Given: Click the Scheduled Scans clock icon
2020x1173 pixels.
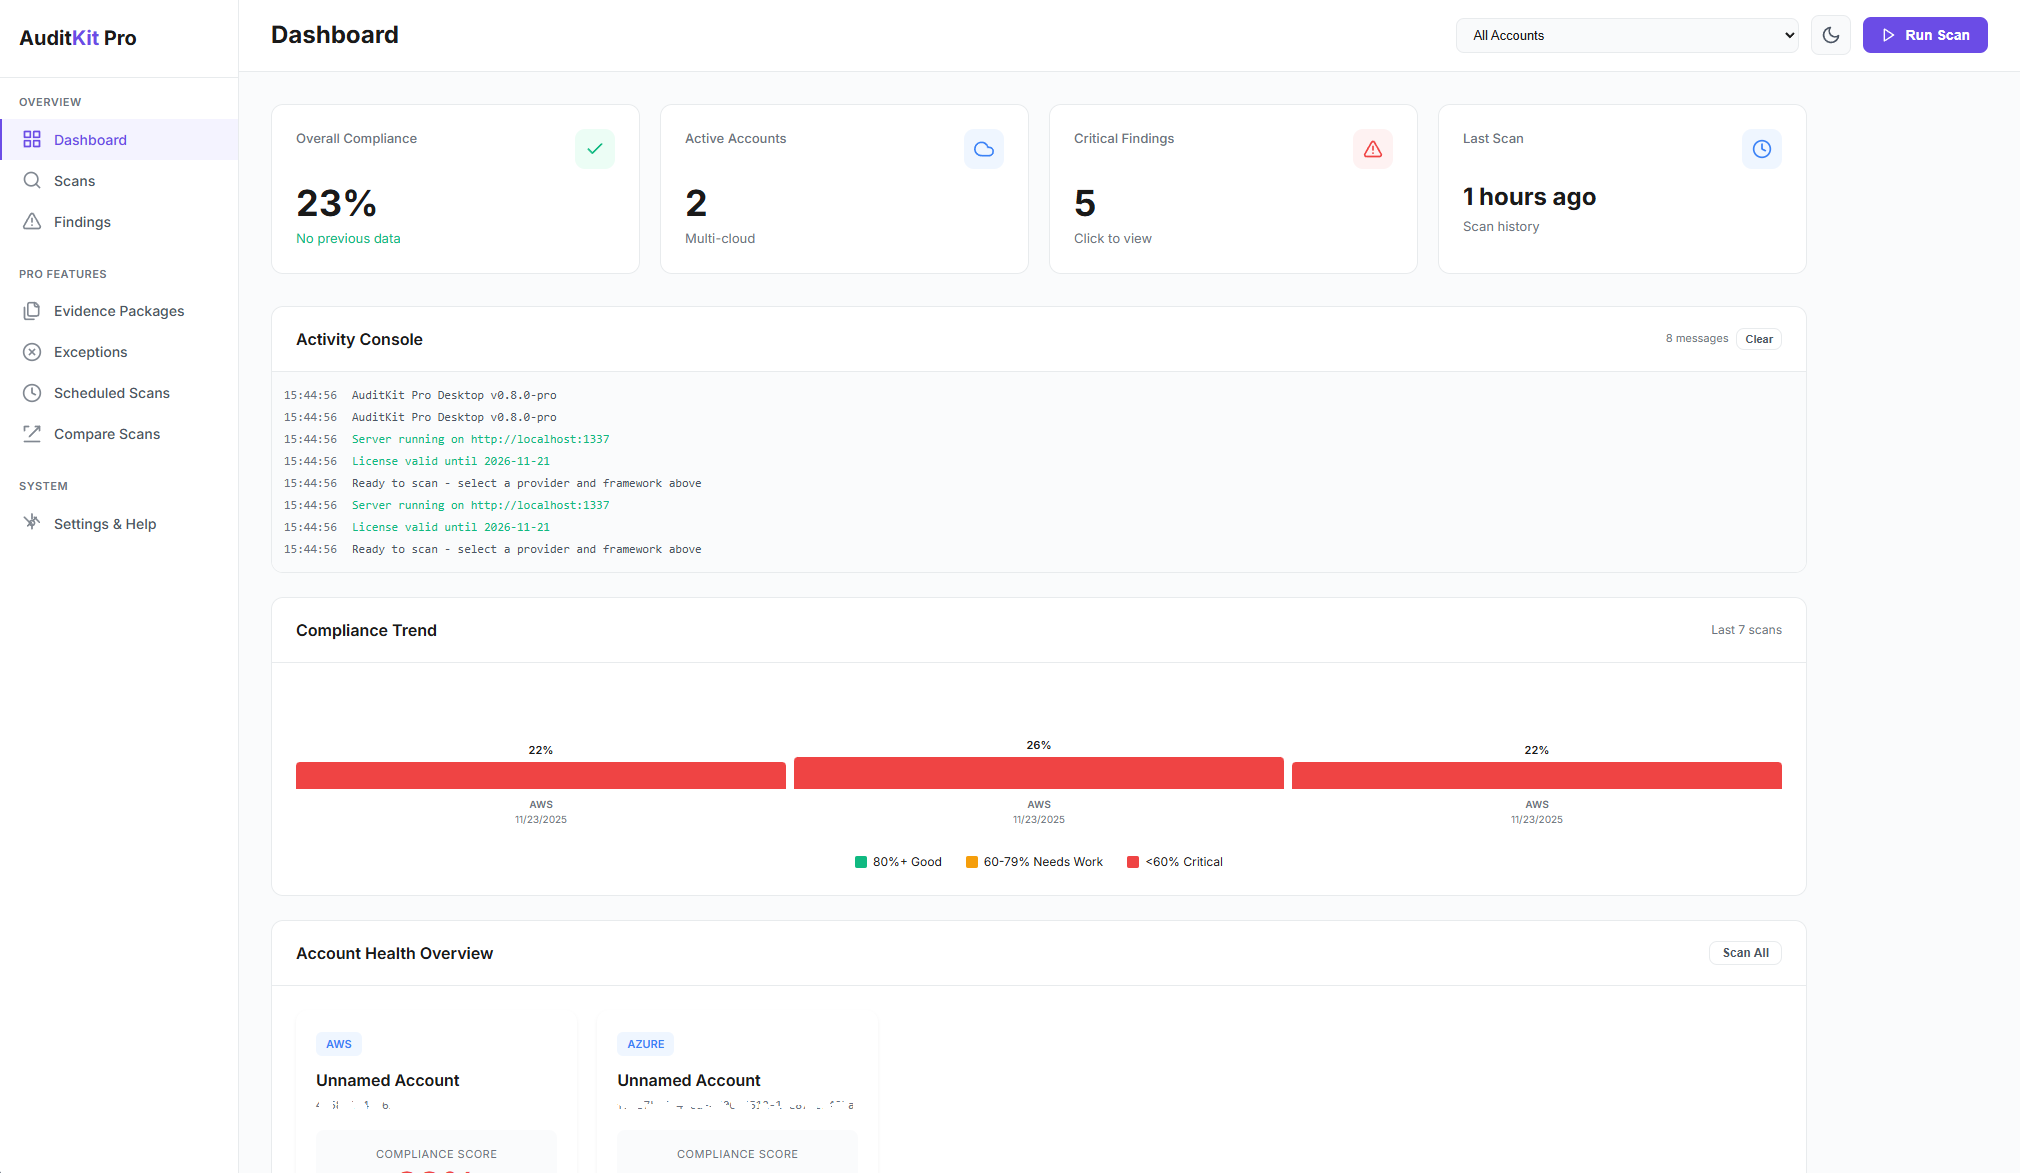Looking at the screenshot, I should pos(32,393).
